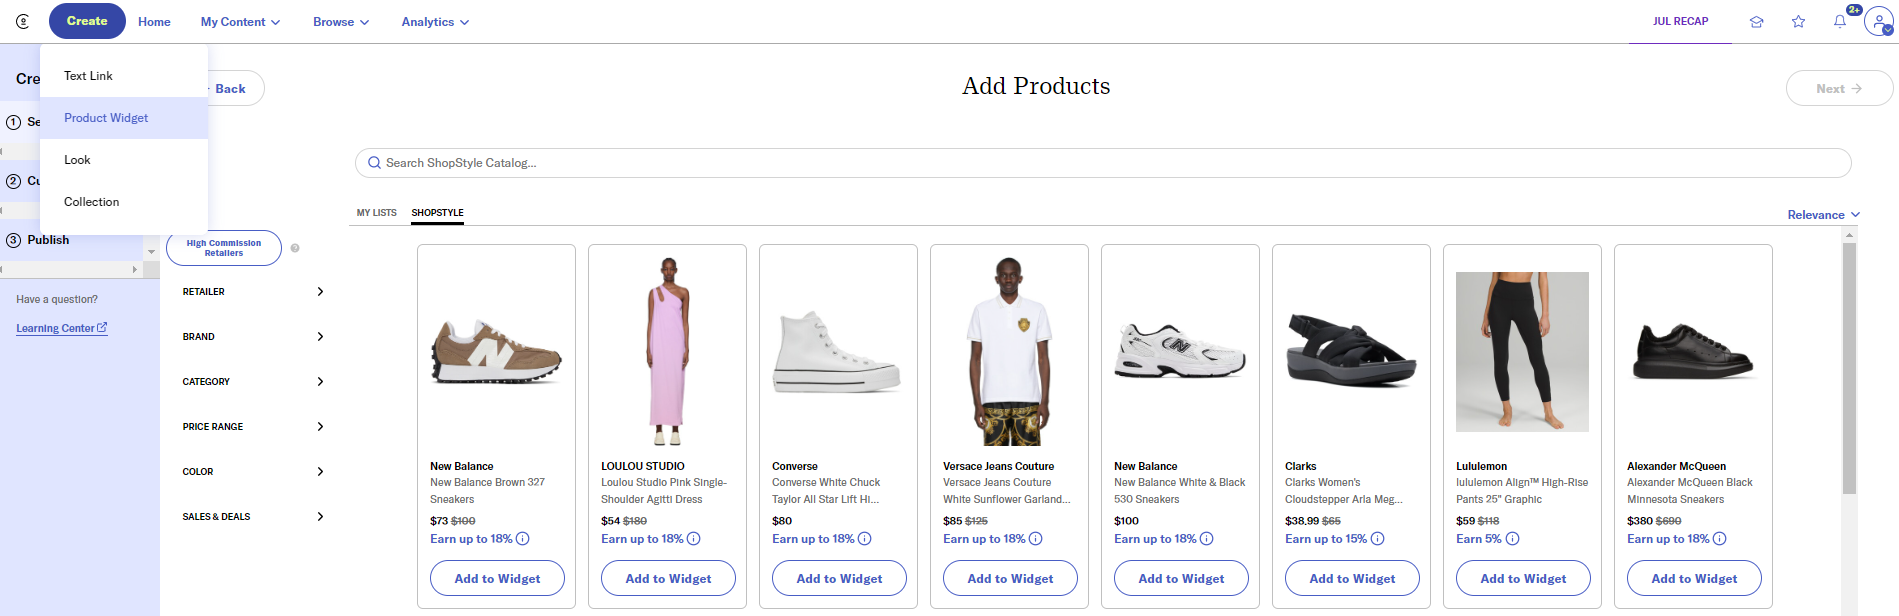Select Product Widget from Create menu
1899x616 pixels.
[106, 118]
